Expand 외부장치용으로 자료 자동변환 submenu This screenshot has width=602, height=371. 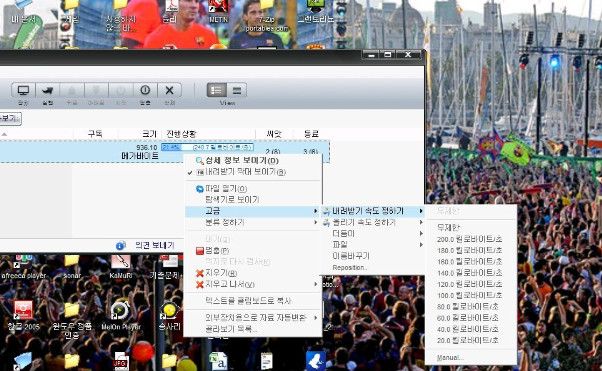[253, 318]
